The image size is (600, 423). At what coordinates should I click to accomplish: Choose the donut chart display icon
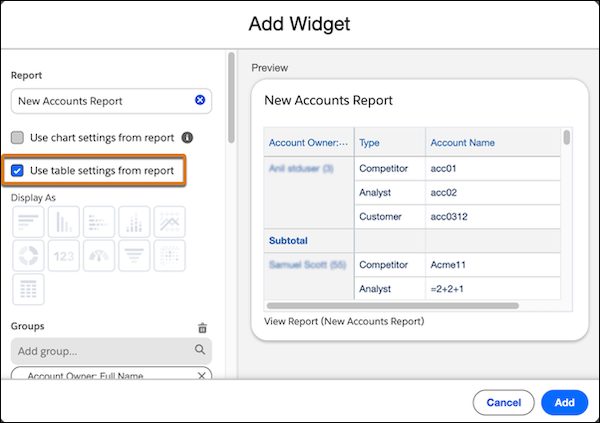(x=28, y=256)
